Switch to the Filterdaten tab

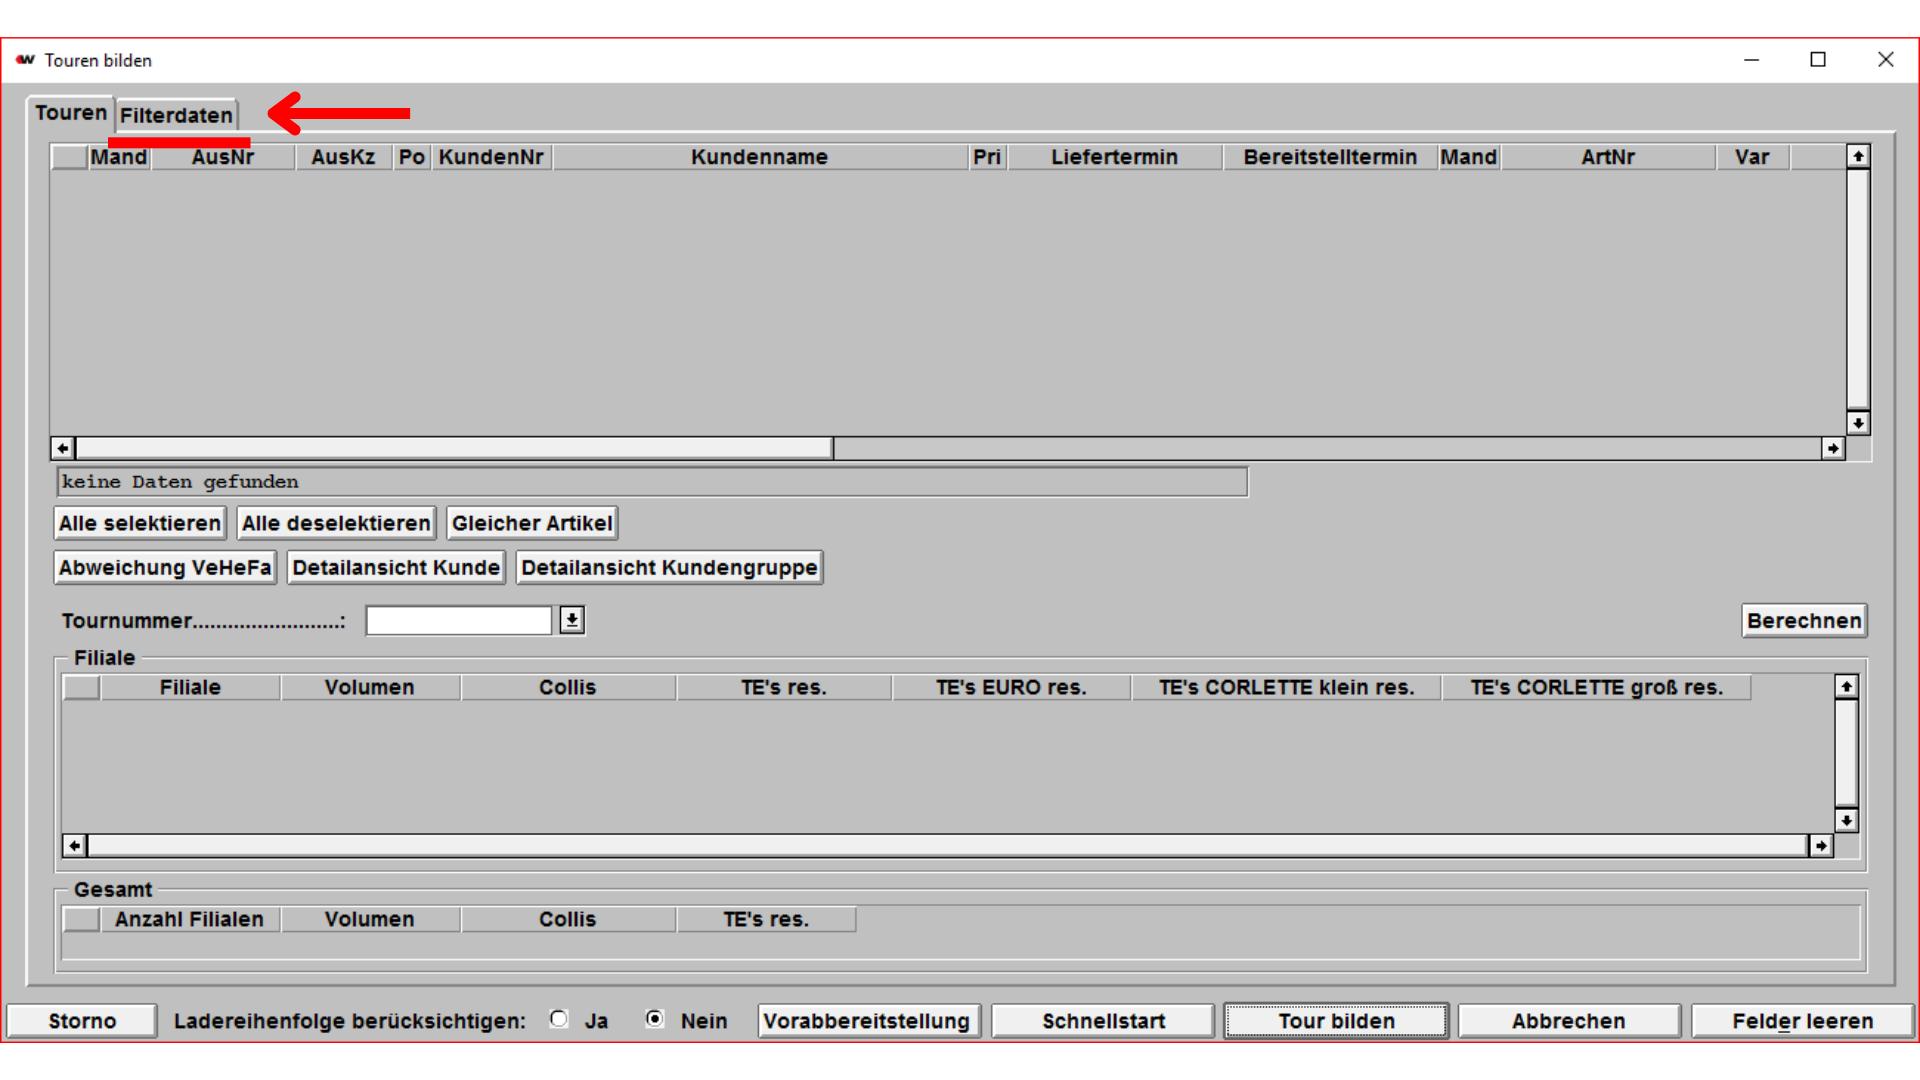(x=176, y=115)
